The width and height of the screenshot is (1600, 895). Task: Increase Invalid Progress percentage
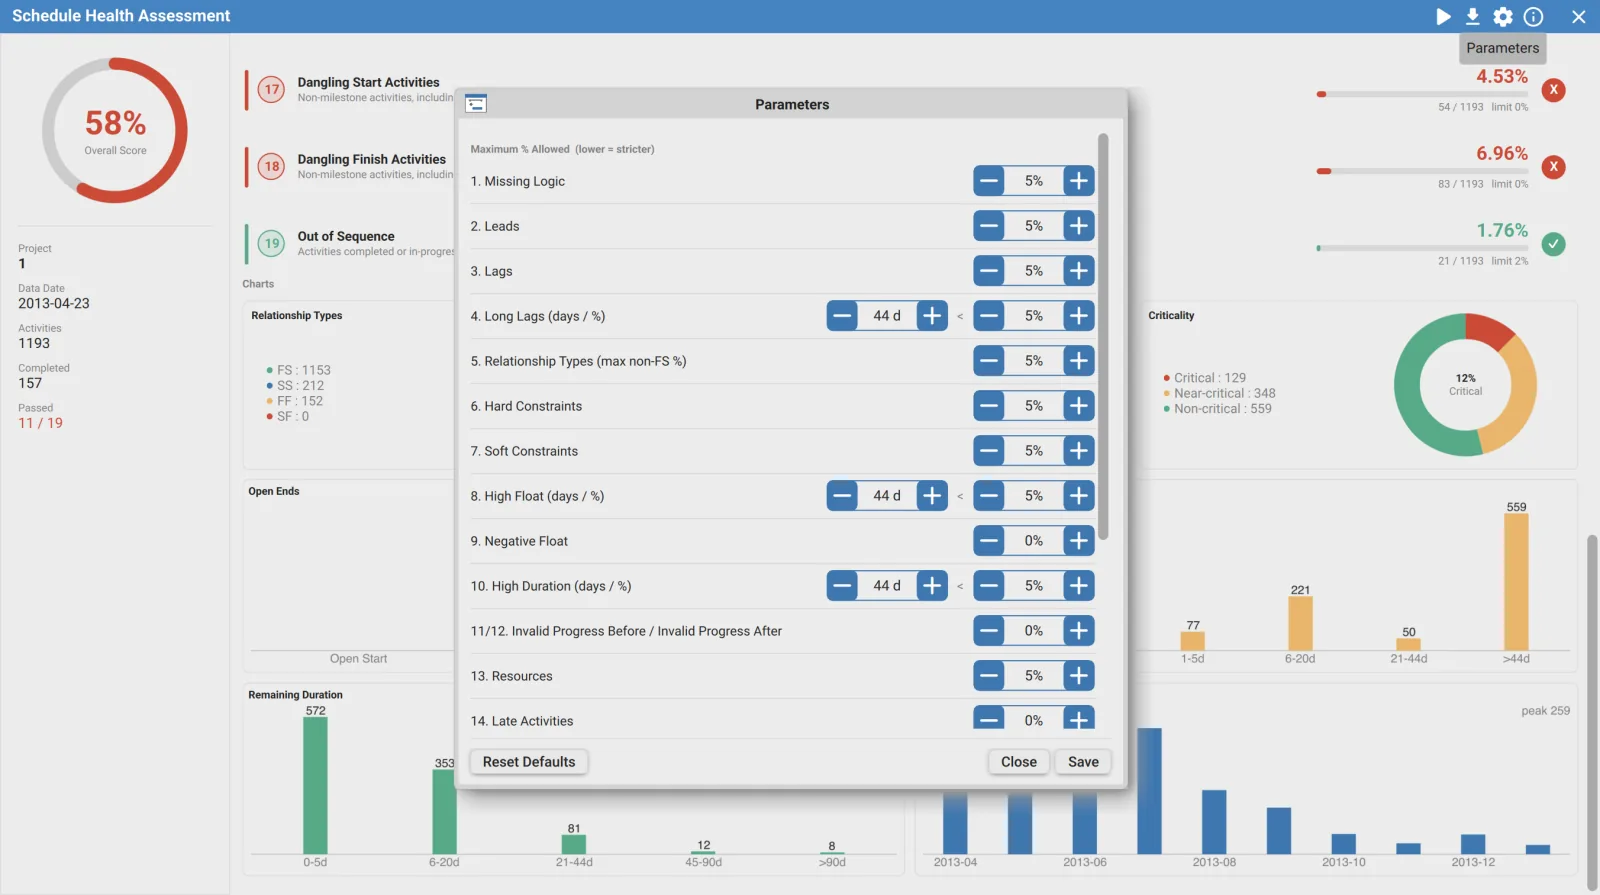pos(1079,631)
